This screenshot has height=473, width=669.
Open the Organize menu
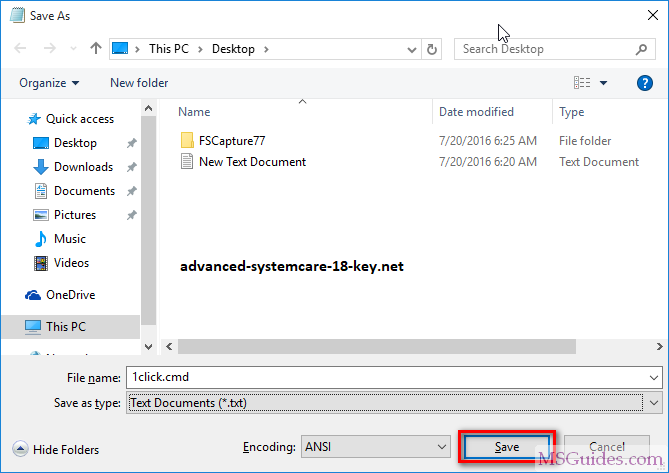[x=49, y=83]
